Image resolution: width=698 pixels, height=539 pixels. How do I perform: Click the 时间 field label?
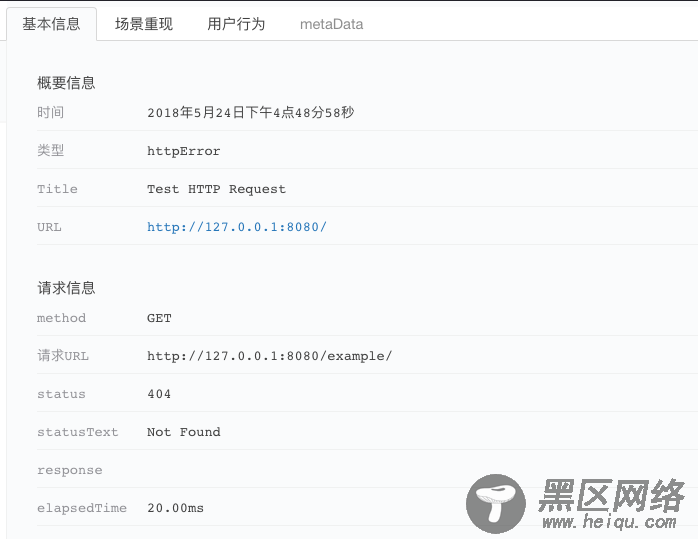pos(50,113)
